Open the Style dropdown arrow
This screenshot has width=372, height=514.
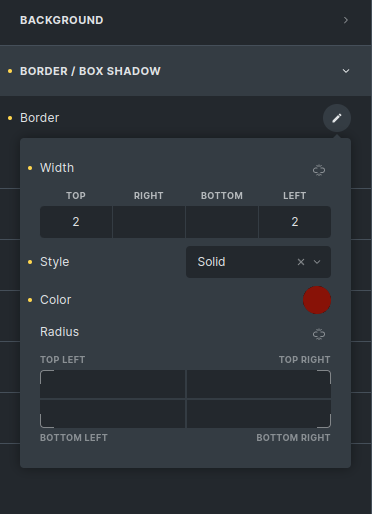click(317, 262)
